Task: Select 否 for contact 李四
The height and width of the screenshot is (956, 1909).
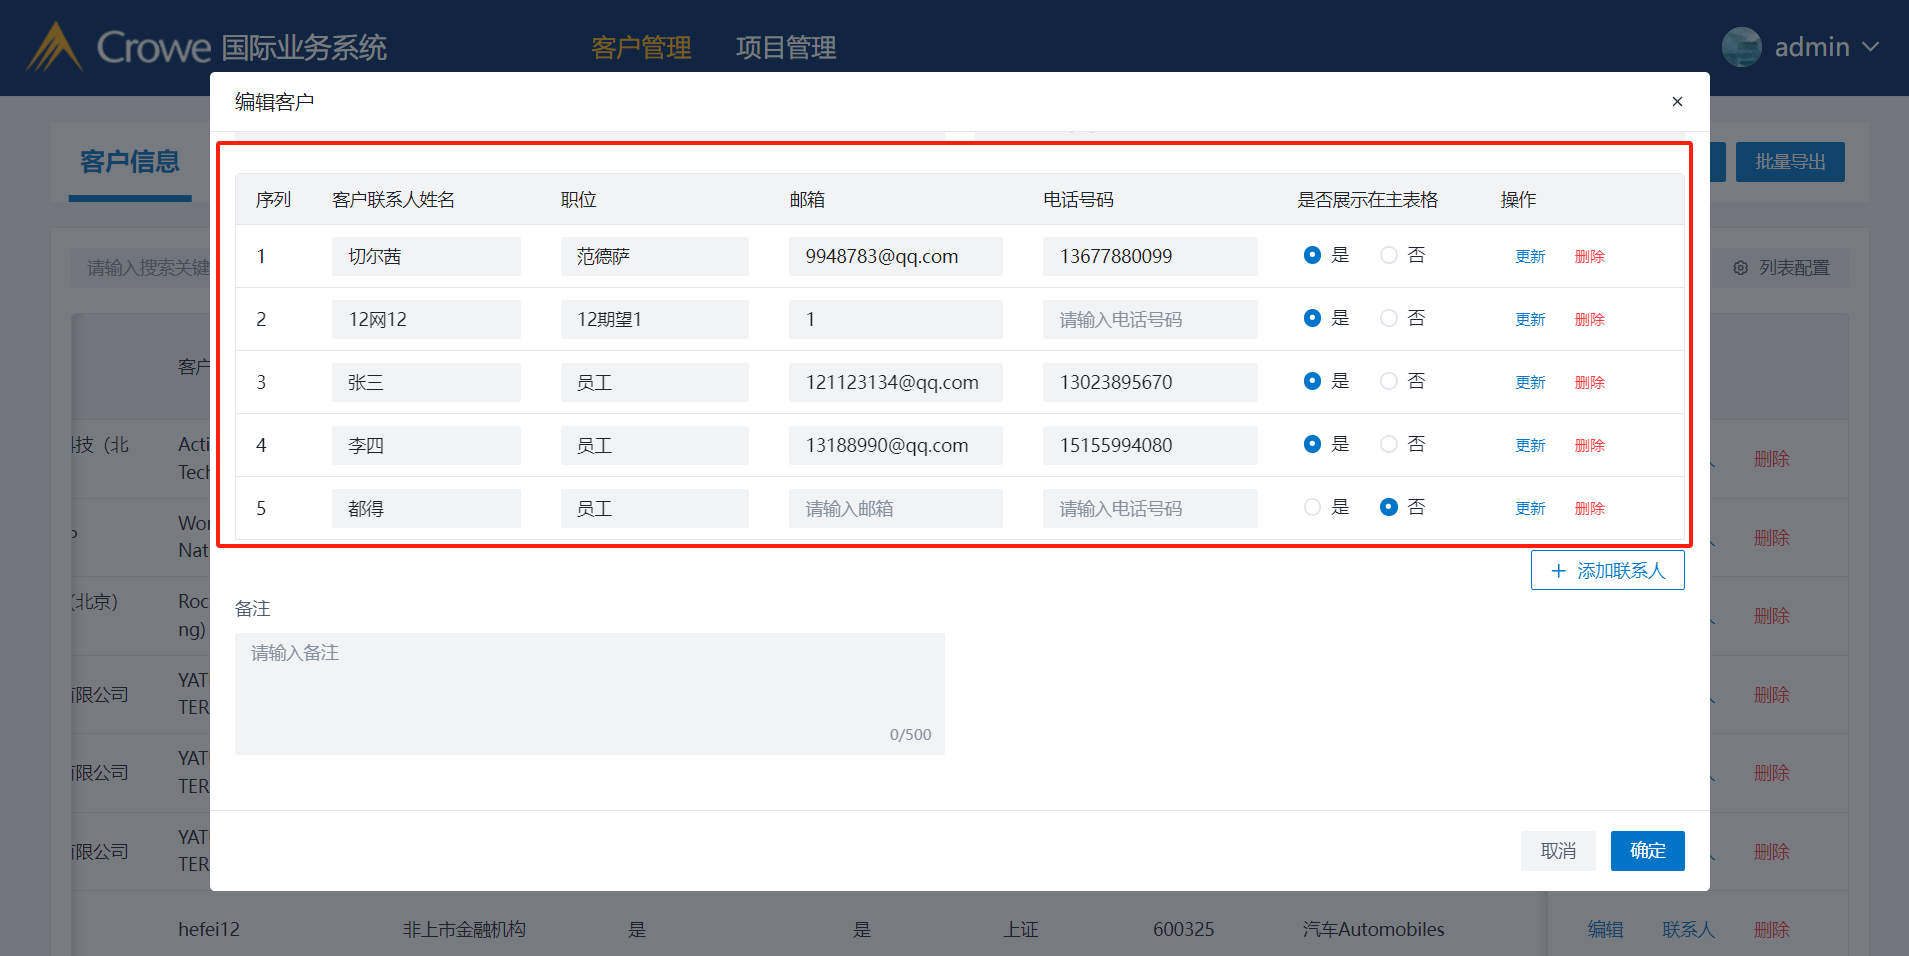Action: [1389, 445]
